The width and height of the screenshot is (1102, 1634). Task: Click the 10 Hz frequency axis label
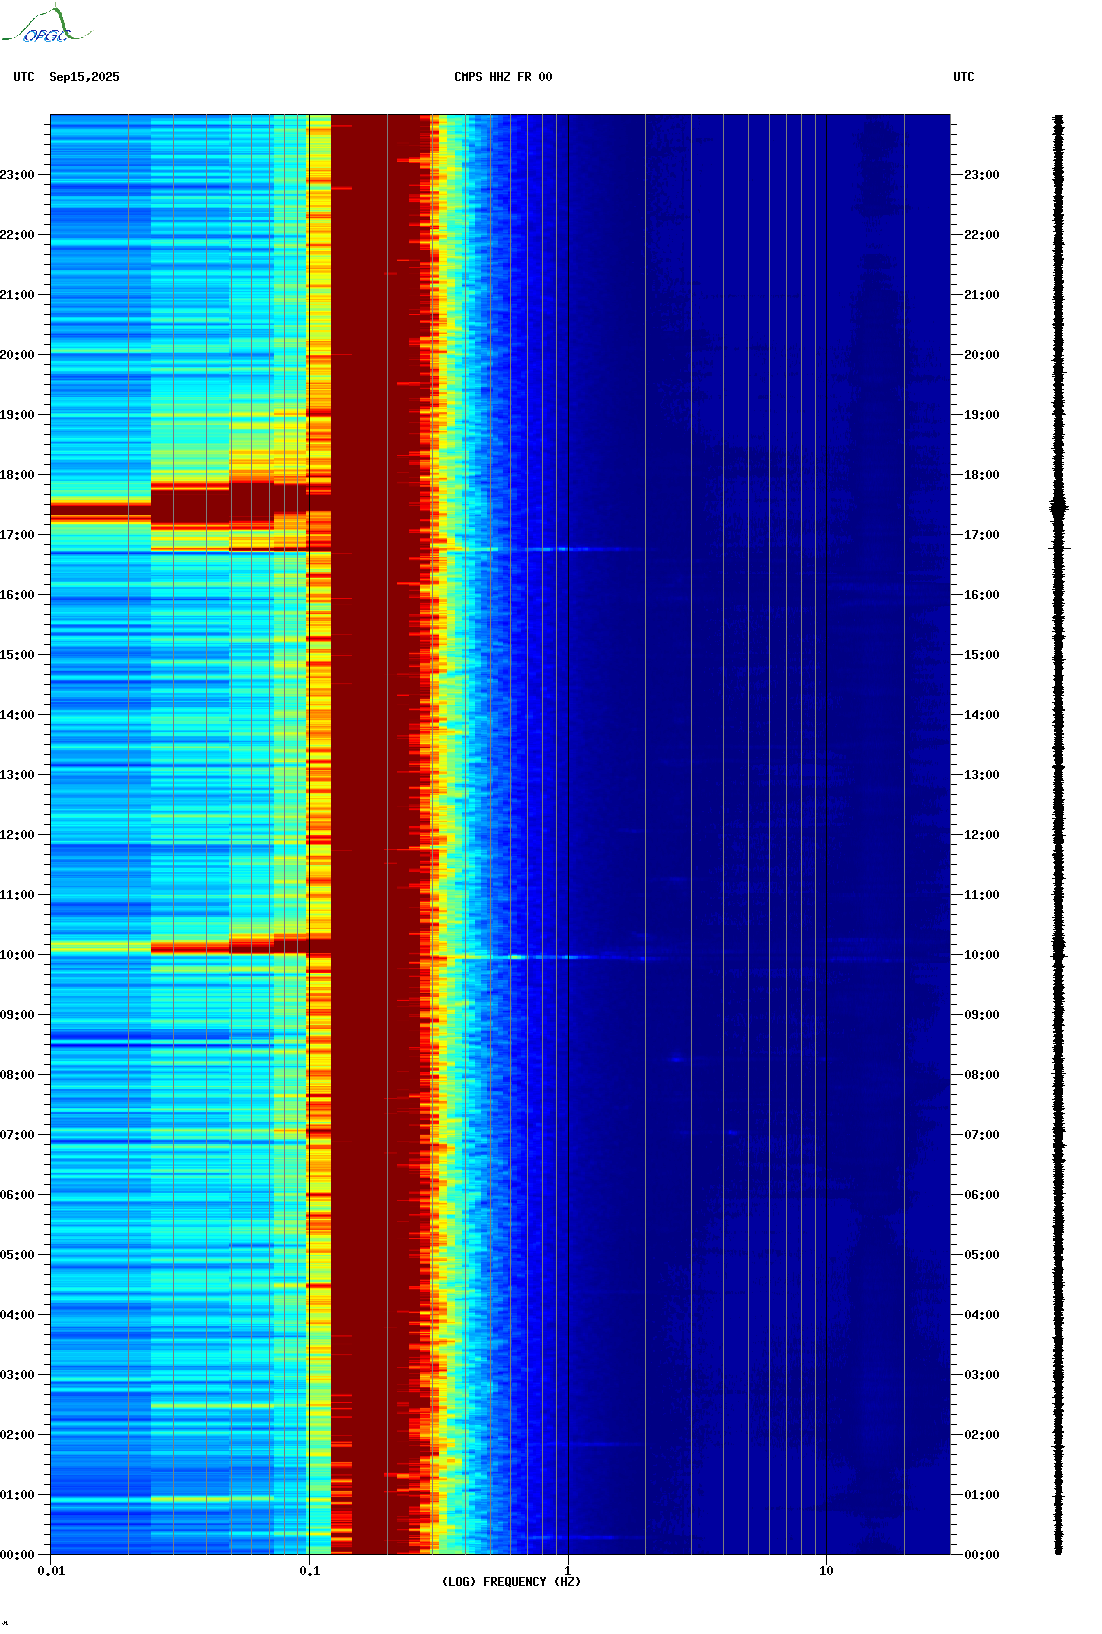tap(826, 1571)
